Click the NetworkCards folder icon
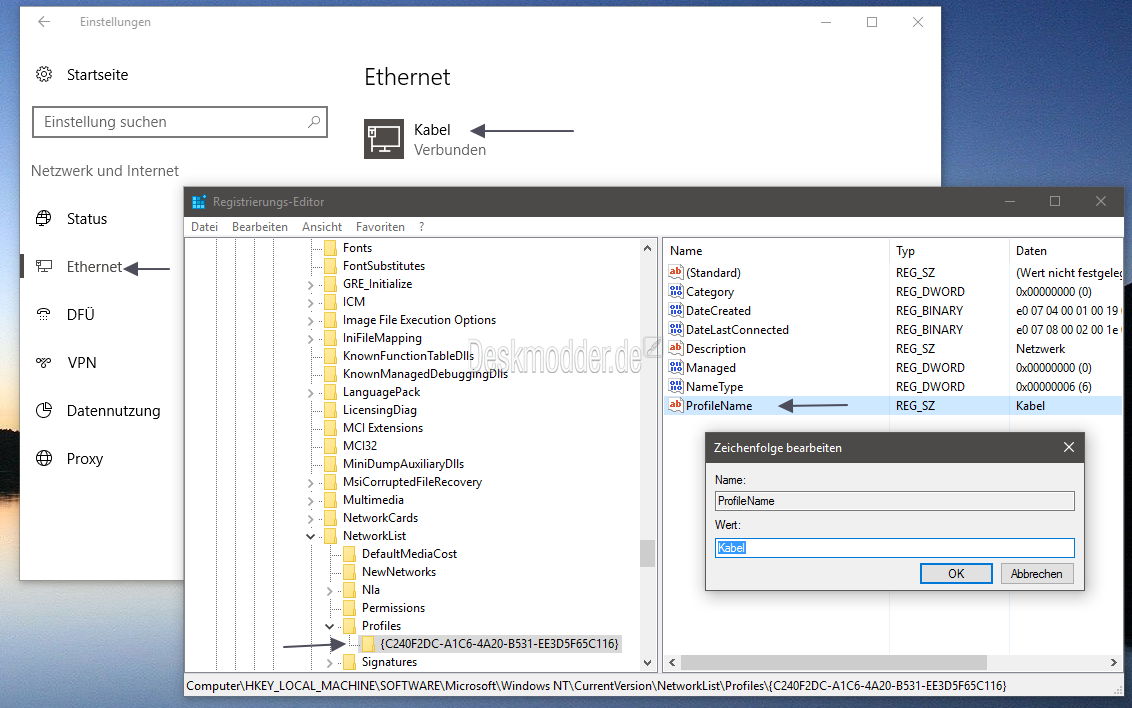Screen dimensions: 1132x708 (331, 518)
